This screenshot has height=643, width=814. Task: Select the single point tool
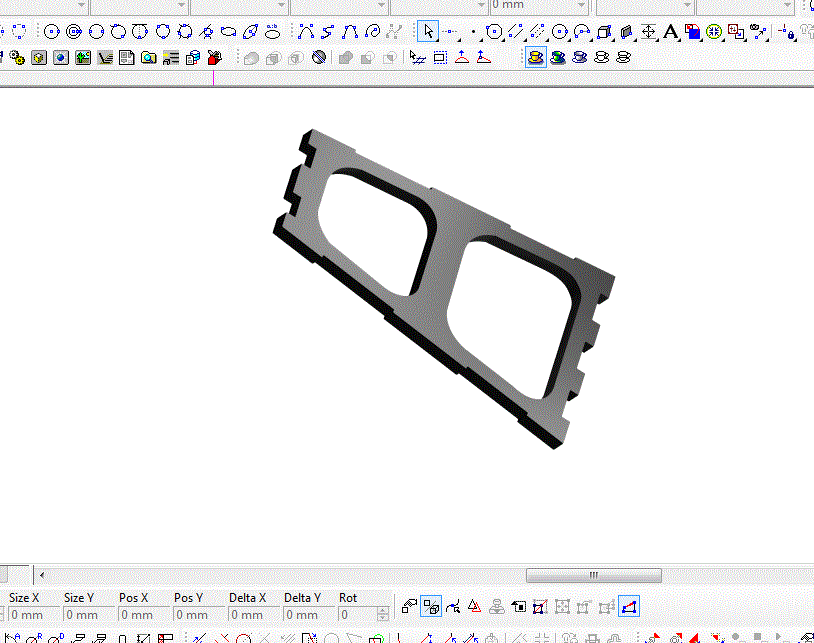coord(473,32)
